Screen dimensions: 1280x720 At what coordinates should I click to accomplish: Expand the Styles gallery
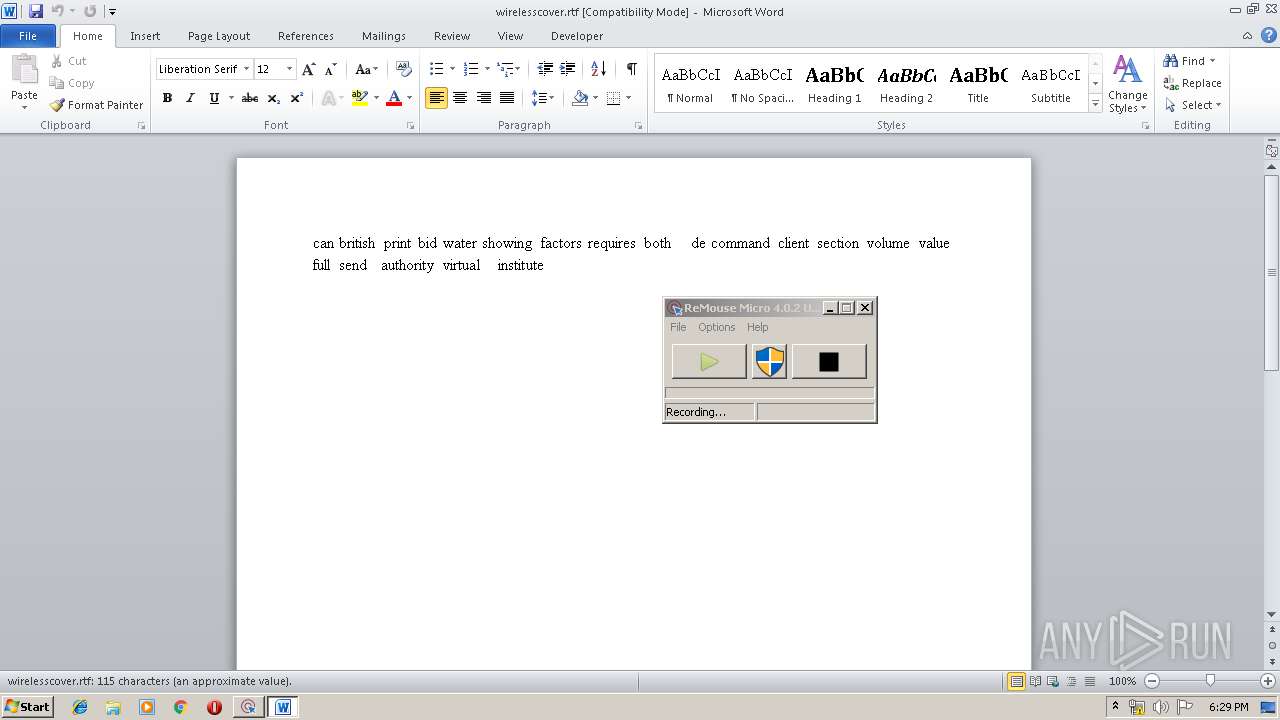tap(1095, 104)
